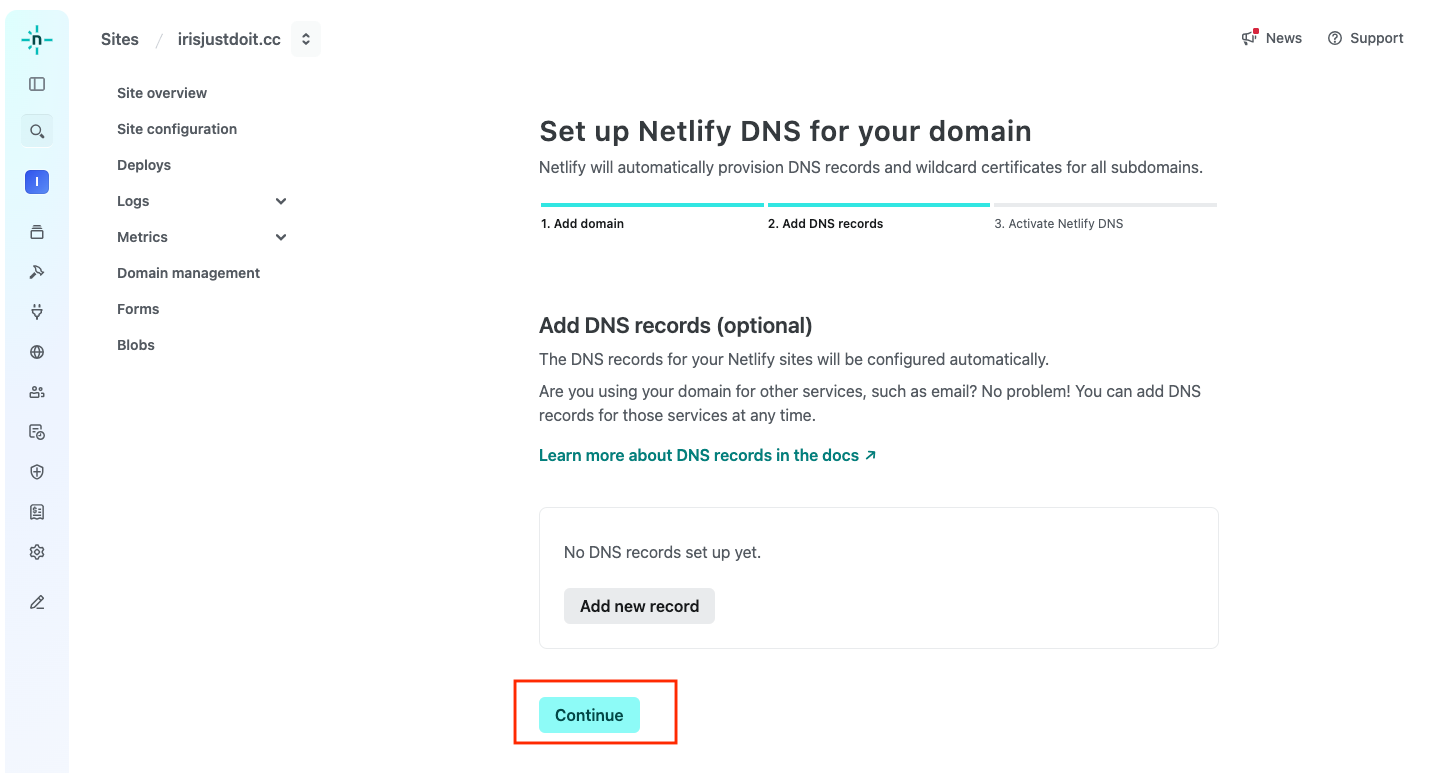Open the Deploys menu item

tap(144, 165)
